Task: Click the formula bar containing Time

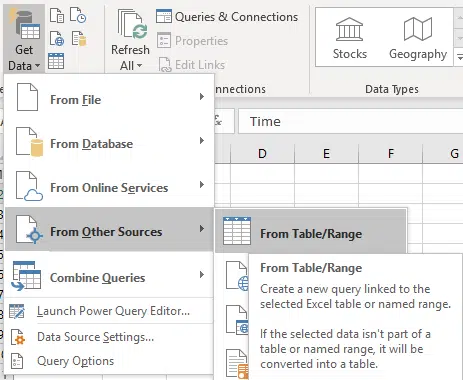Action: [x=350, y=121]
